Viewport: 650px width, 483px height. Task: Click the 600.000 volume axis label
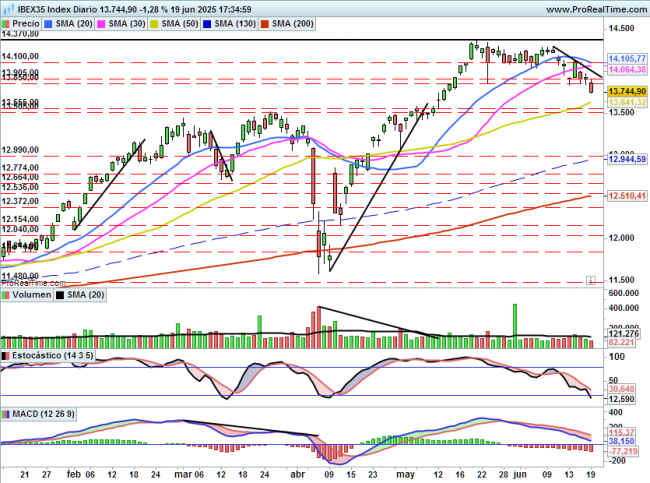(x=623, y=293)
